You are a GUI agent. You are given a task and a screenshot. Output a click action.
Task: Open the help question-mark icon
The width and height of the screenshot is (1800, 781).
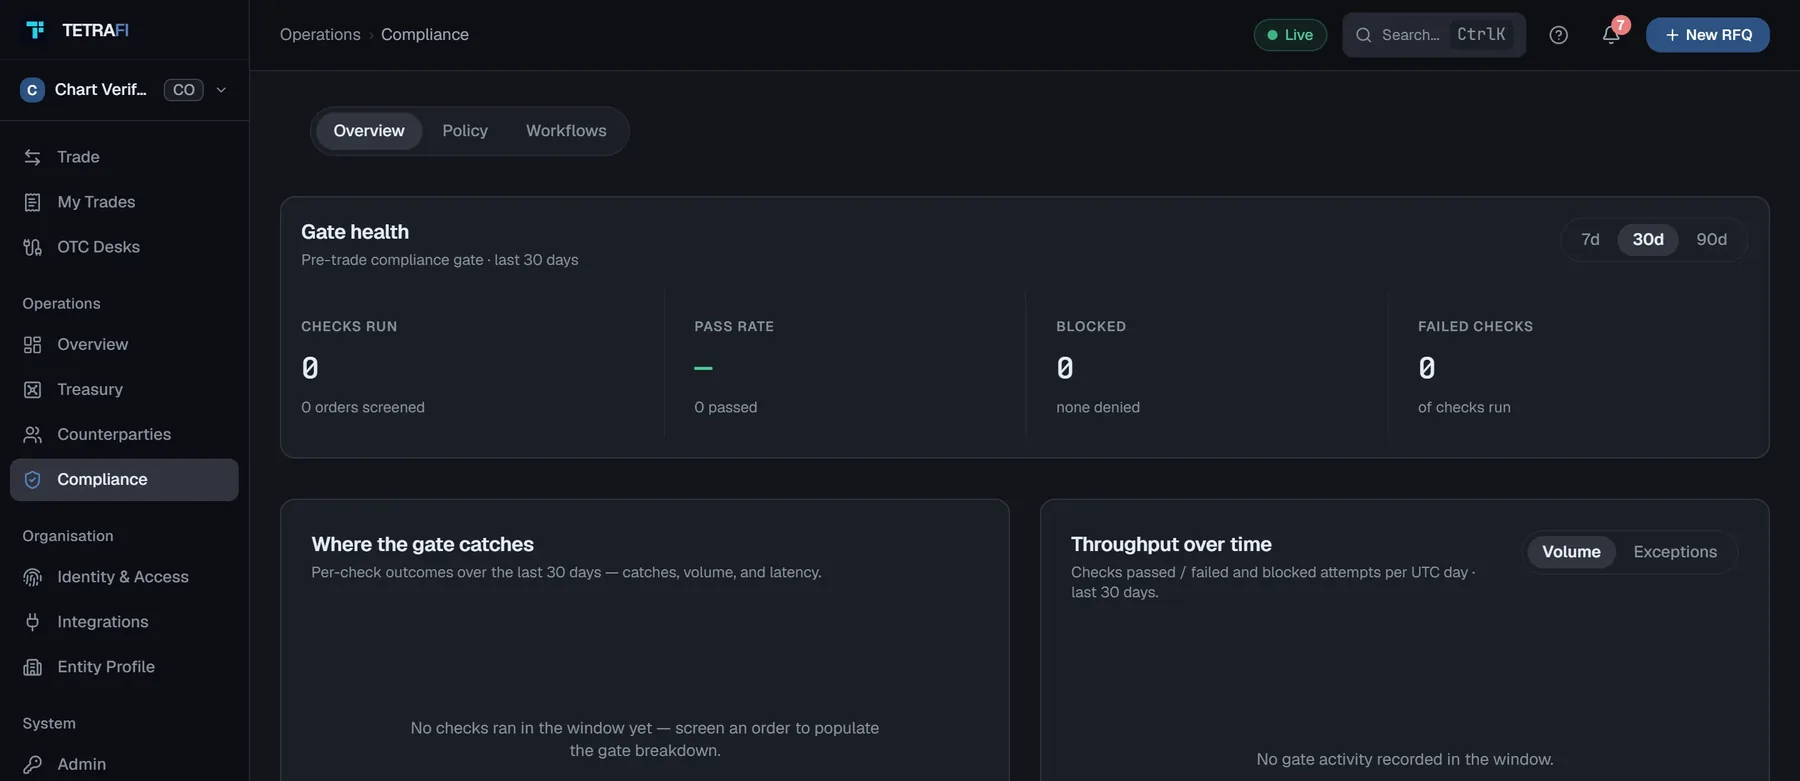click(1558, 35)
